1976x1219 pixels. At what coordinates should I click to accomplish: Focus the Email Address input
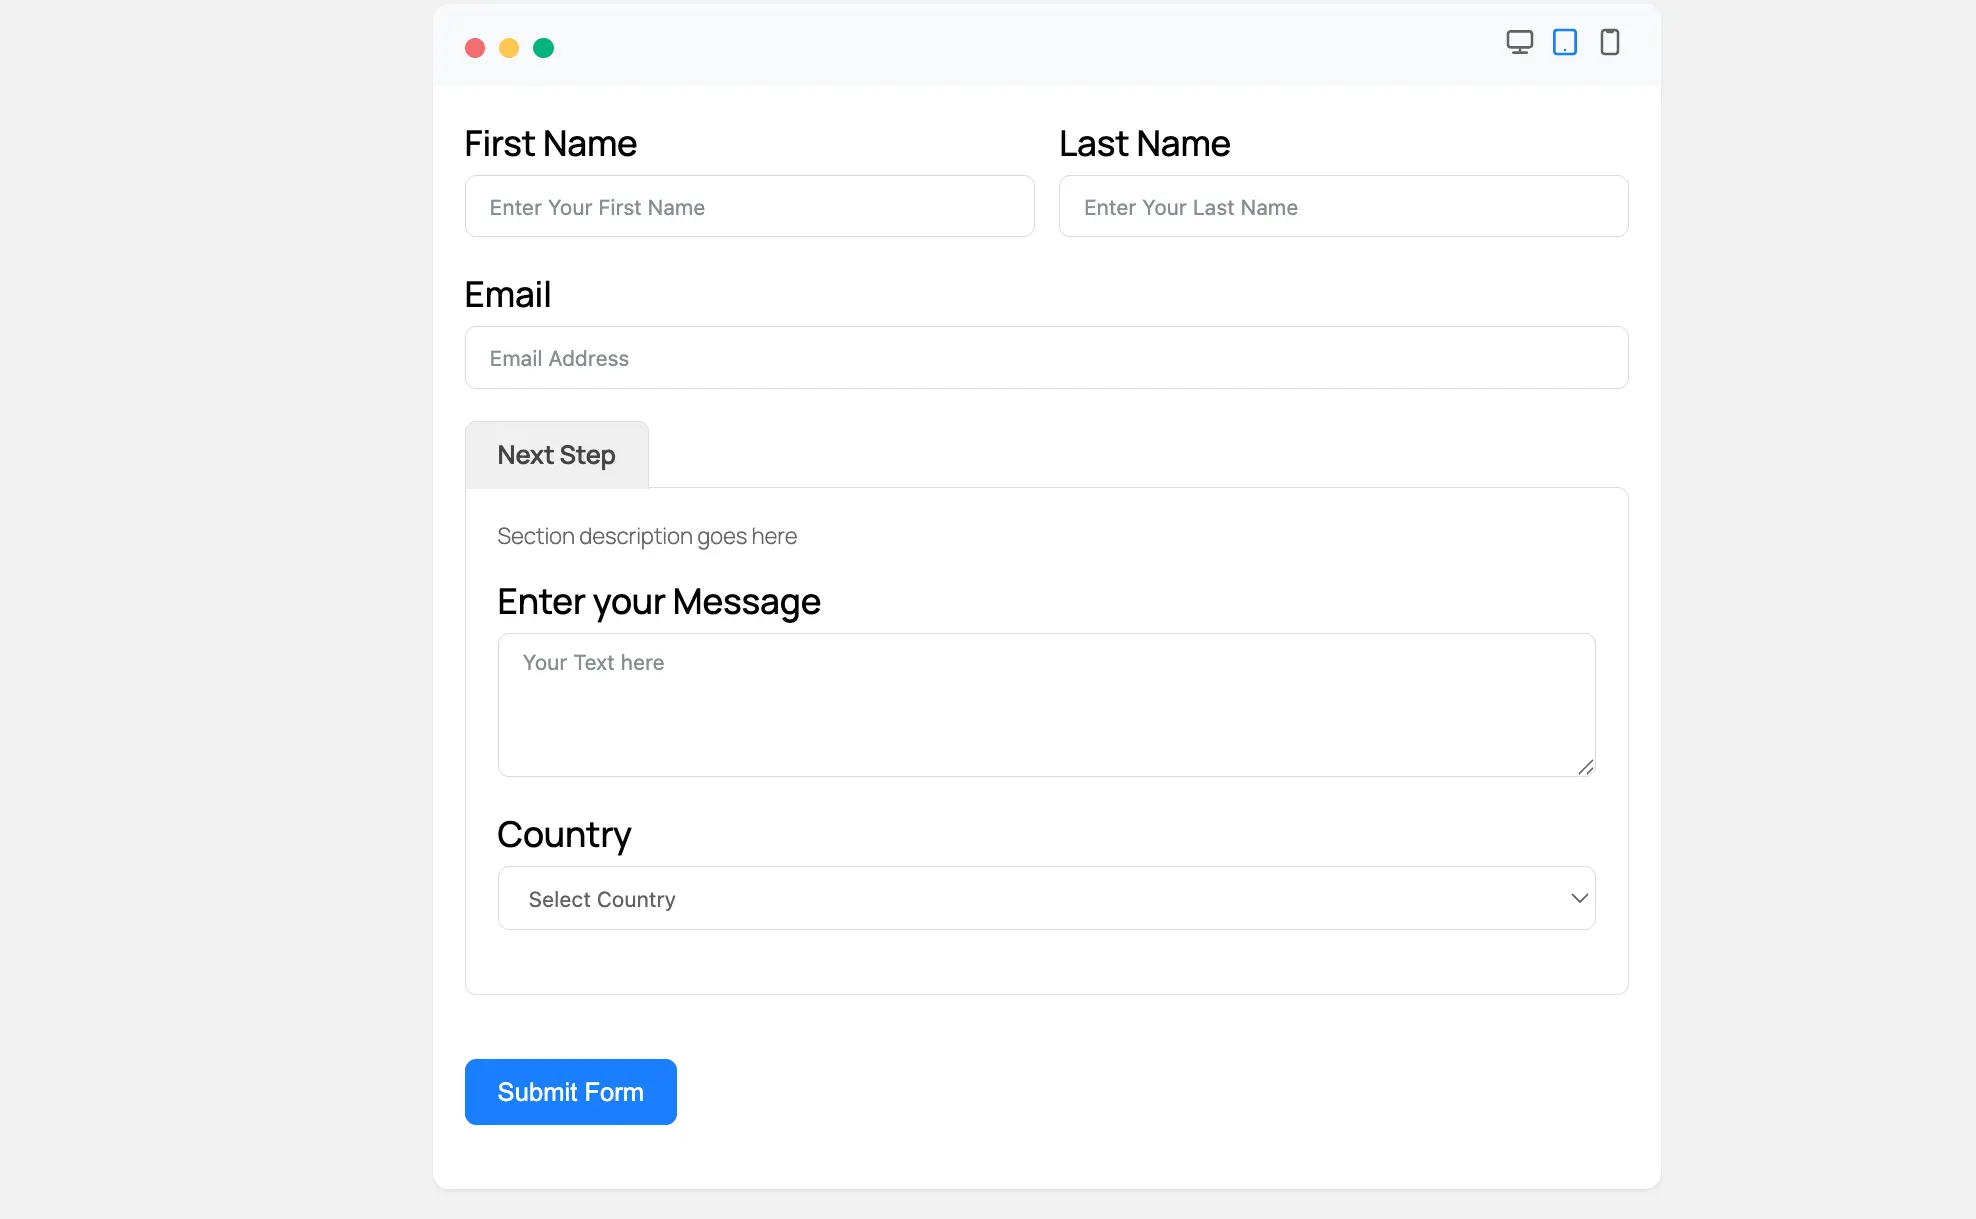pos(1046,358)
